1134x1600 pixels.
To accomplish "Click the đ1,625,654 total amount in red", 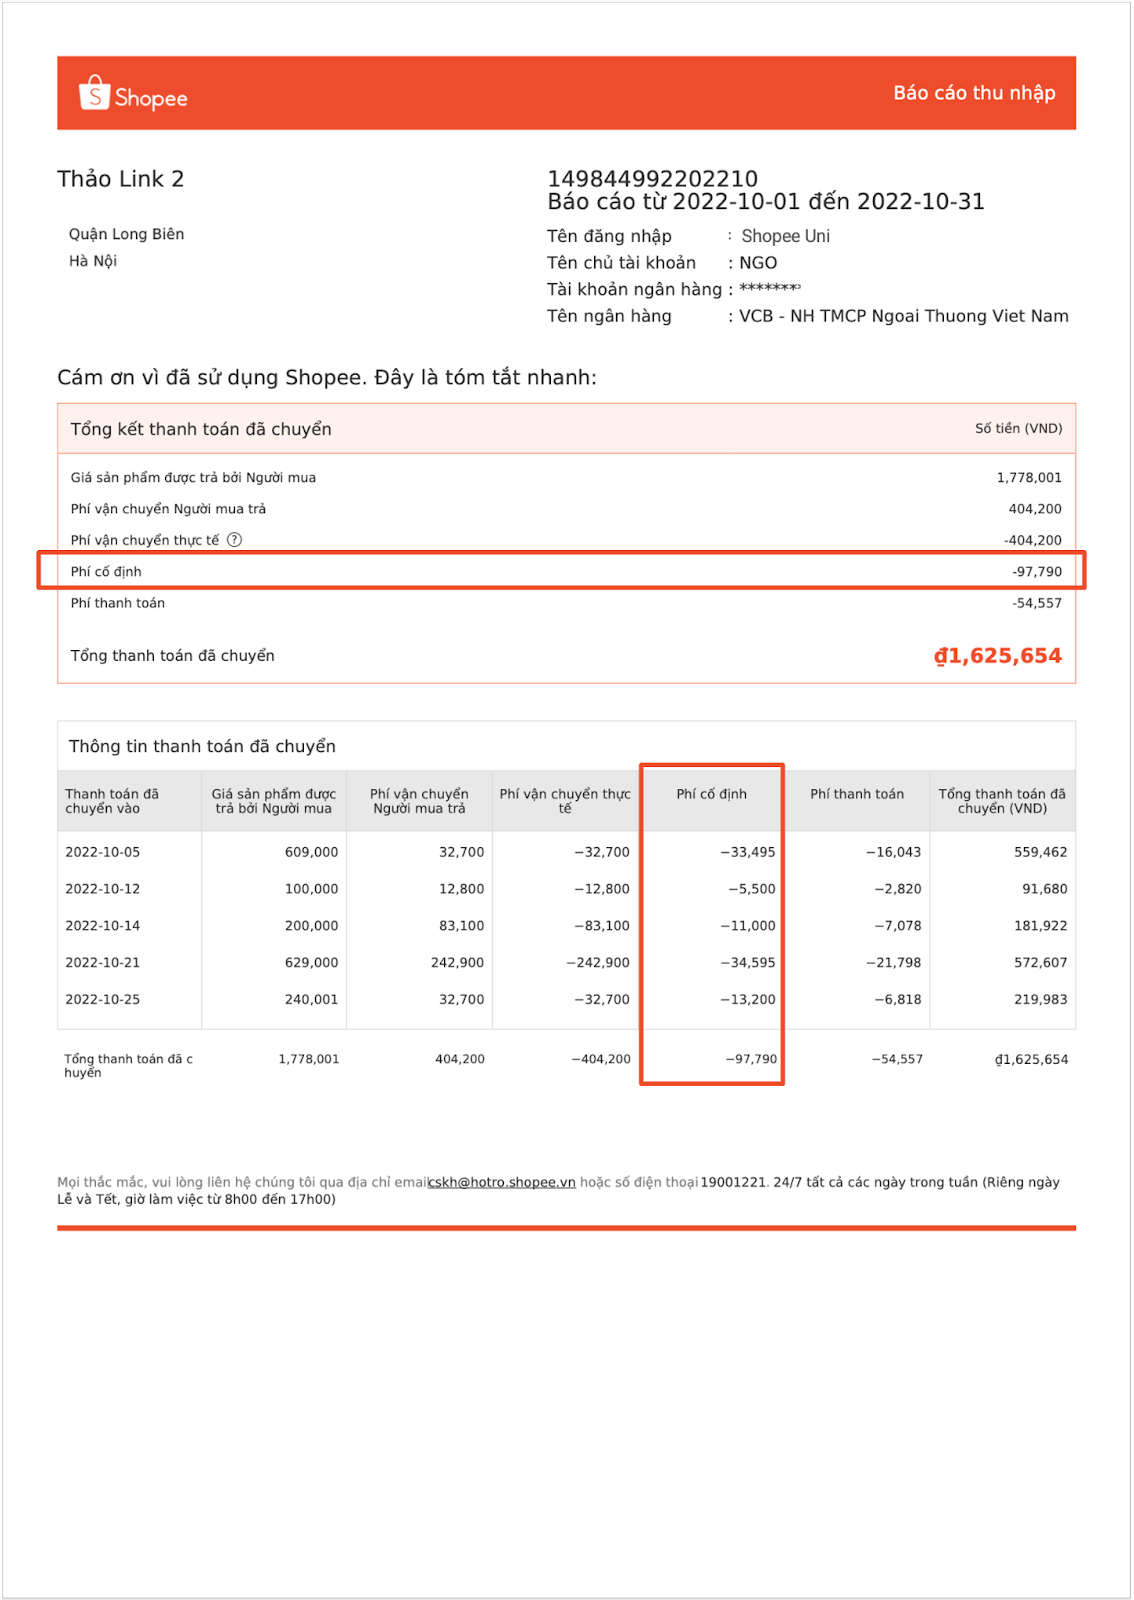I will [x=998, y=656].
